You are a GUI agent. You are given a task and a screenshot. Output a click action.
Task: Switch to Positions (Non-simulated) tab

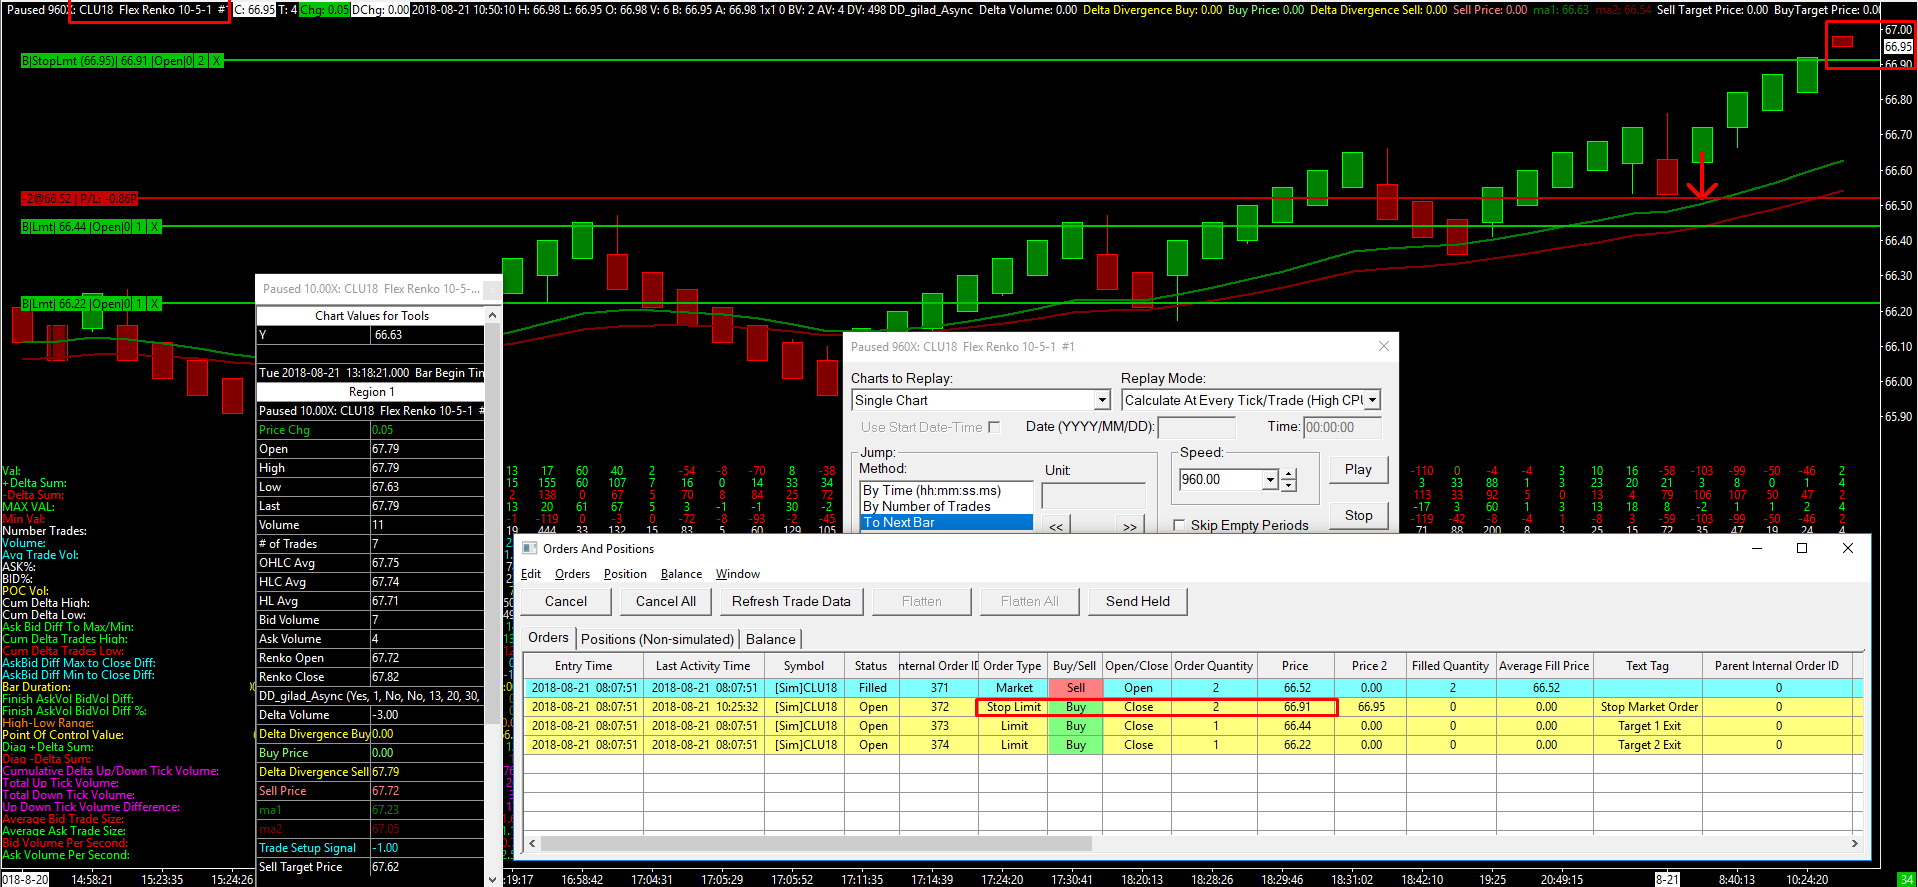[657, 639]
